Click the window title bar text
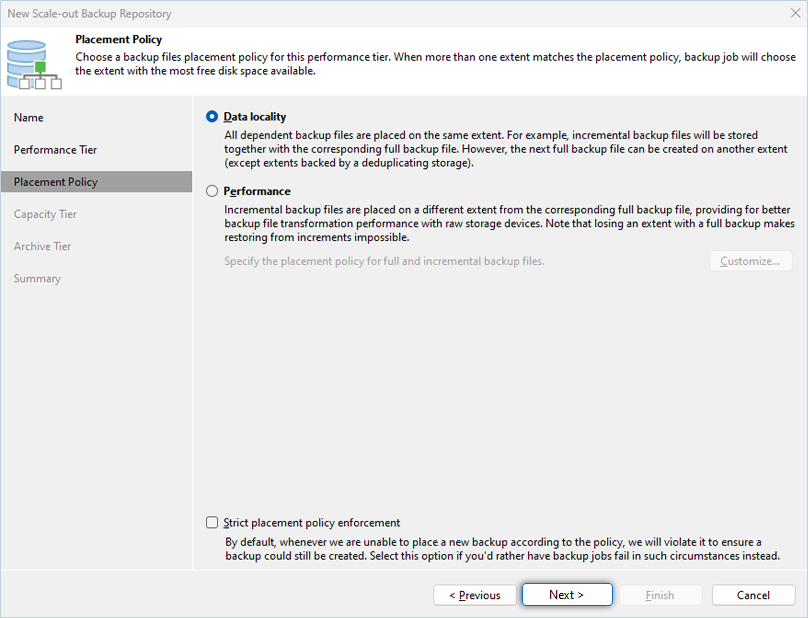This screenshot has width=808, height=618. [89, 14]
